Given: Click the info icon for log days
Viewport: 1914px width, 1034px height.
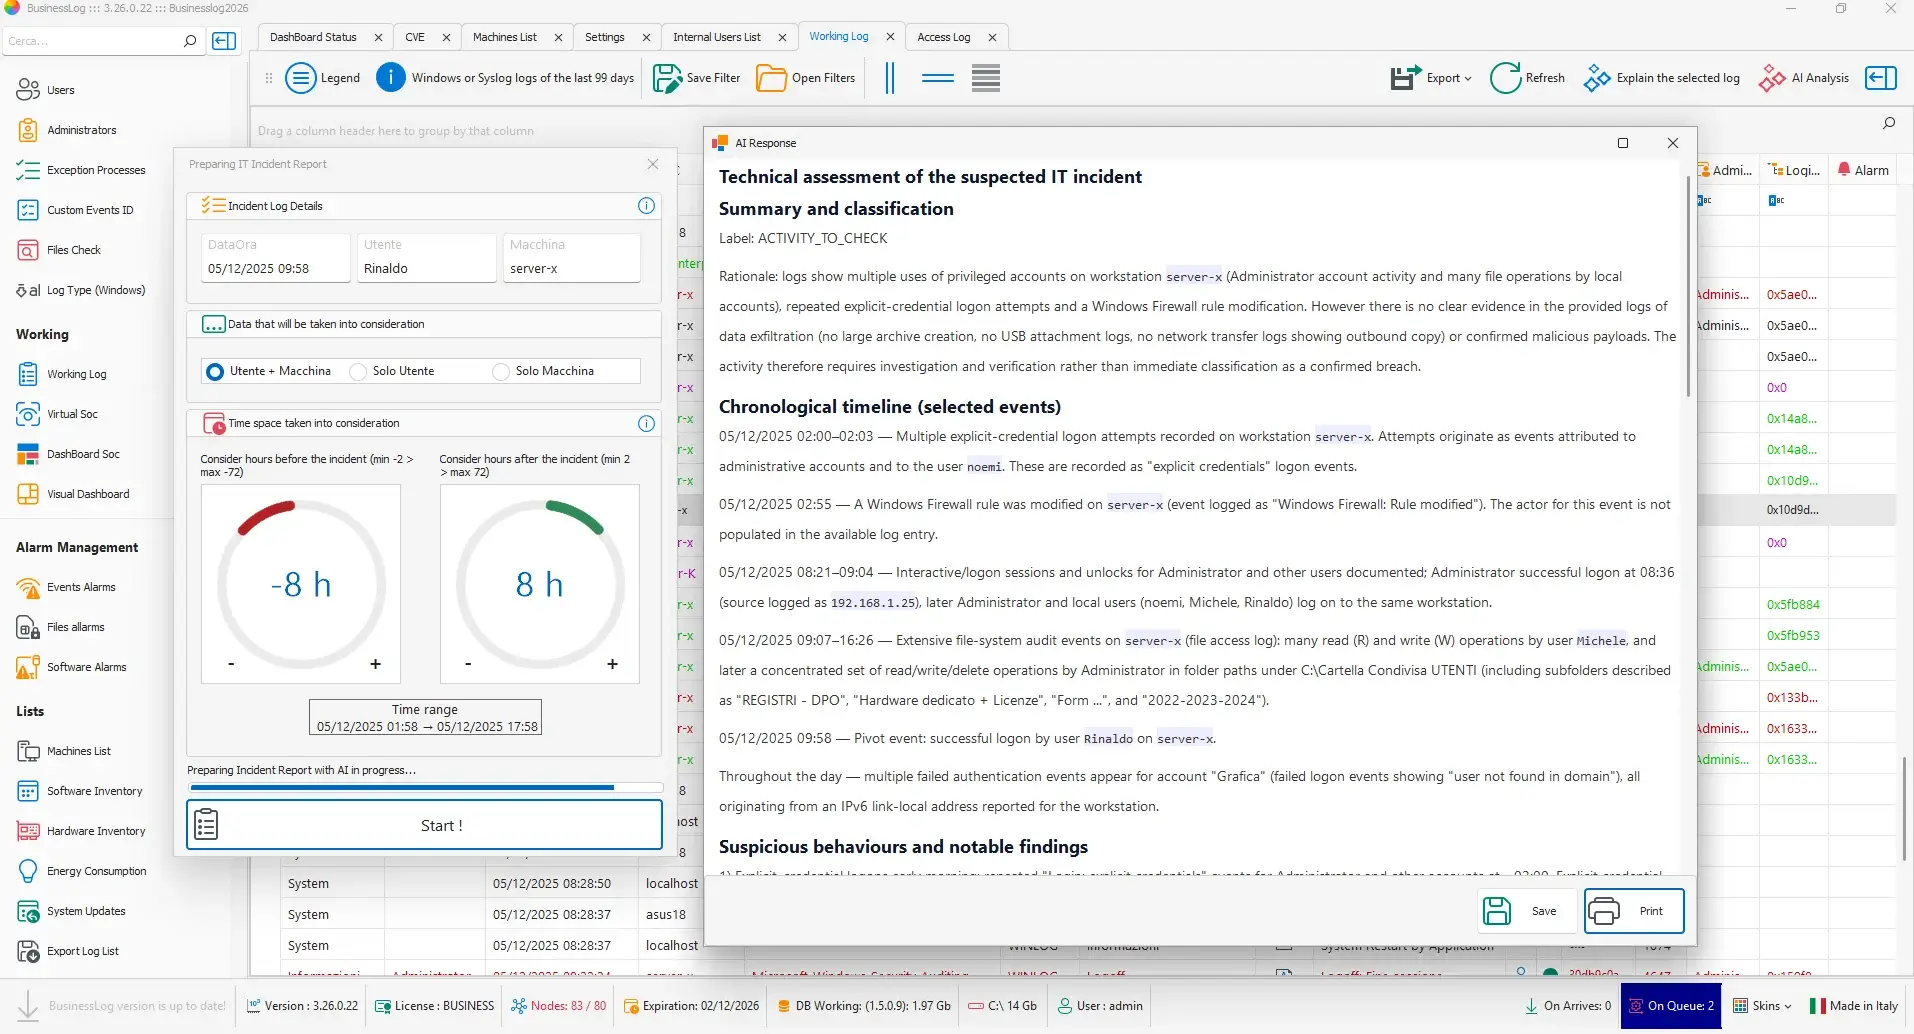Looking at the screenshot, I should point(391,78).
